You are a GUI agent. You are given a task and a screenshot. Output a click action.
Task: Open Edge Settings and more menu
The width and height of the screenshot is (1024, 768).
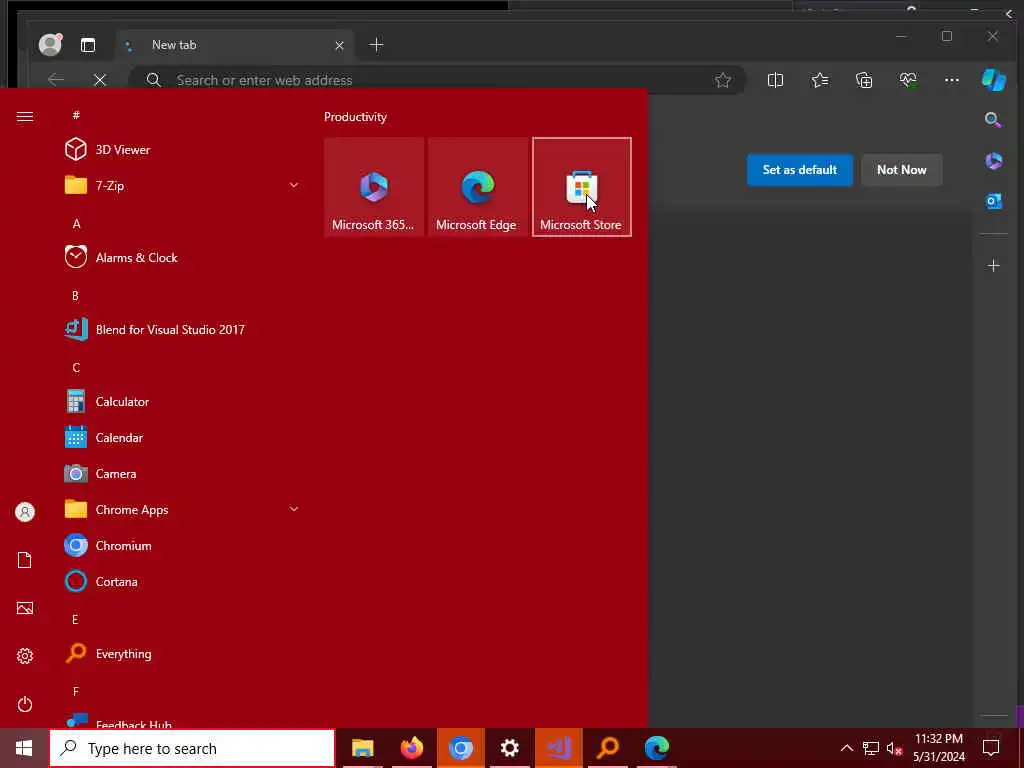pos(952,80)
